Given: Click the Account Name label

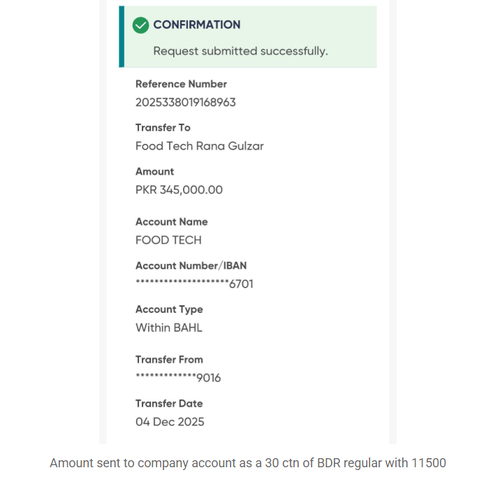Looking at the screenshot, I should coord(172,222).
